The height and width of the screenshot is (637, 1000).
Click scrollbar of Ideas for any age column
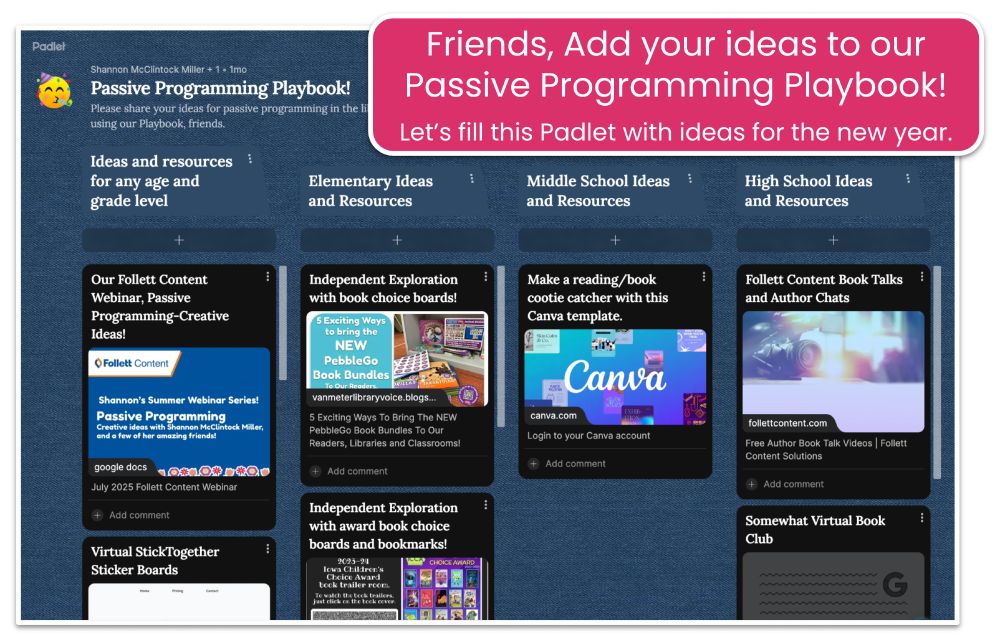click(x=283, y=323)
